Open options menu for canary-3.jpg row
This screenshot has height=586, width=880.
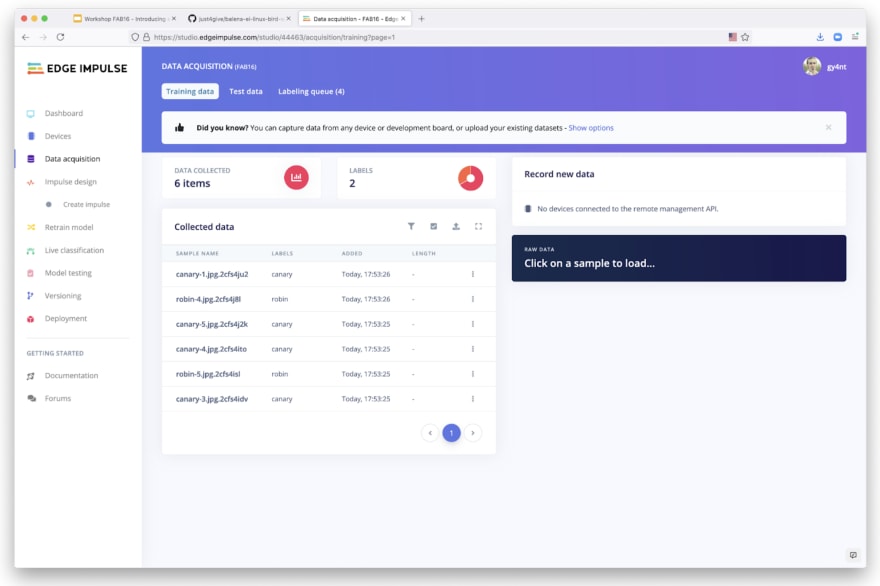point(473,399)
